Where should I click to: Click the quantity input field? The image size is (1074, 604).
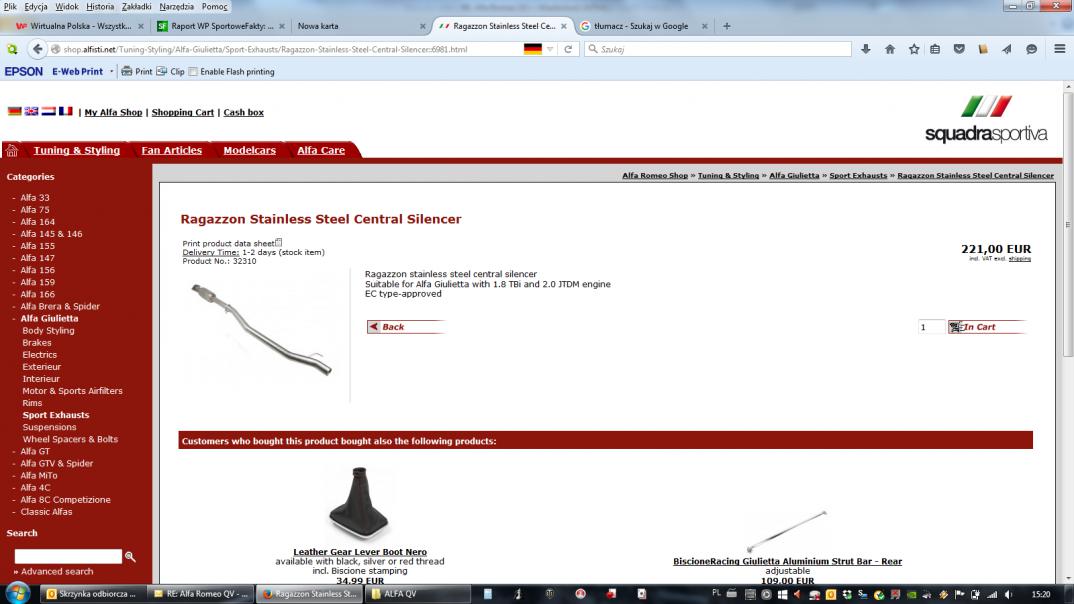click(931, 327)
